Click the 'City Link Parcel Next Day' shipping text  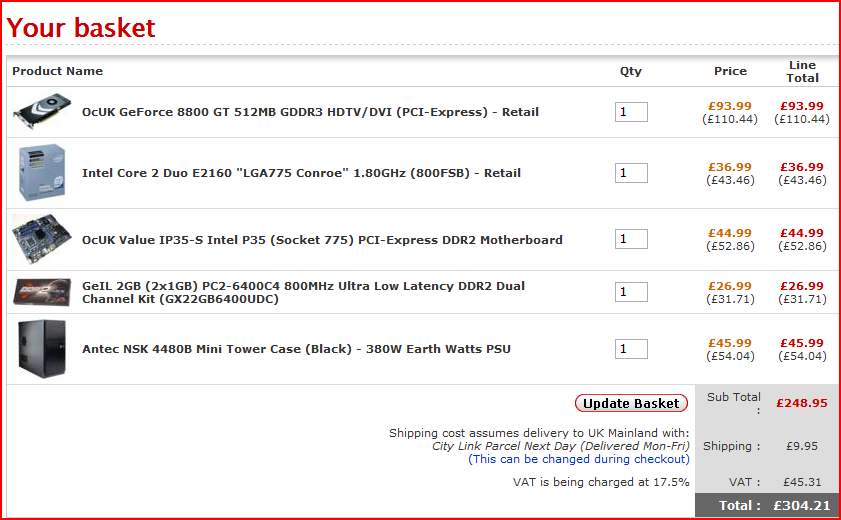(560, 446)
